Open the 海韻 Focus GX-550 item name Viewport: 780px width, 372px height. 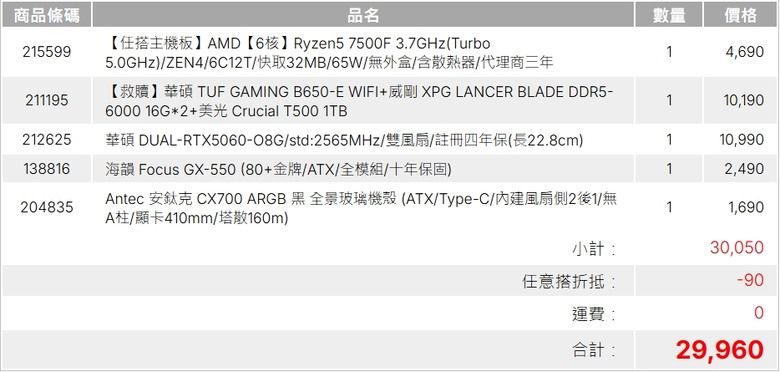[278, 170]
